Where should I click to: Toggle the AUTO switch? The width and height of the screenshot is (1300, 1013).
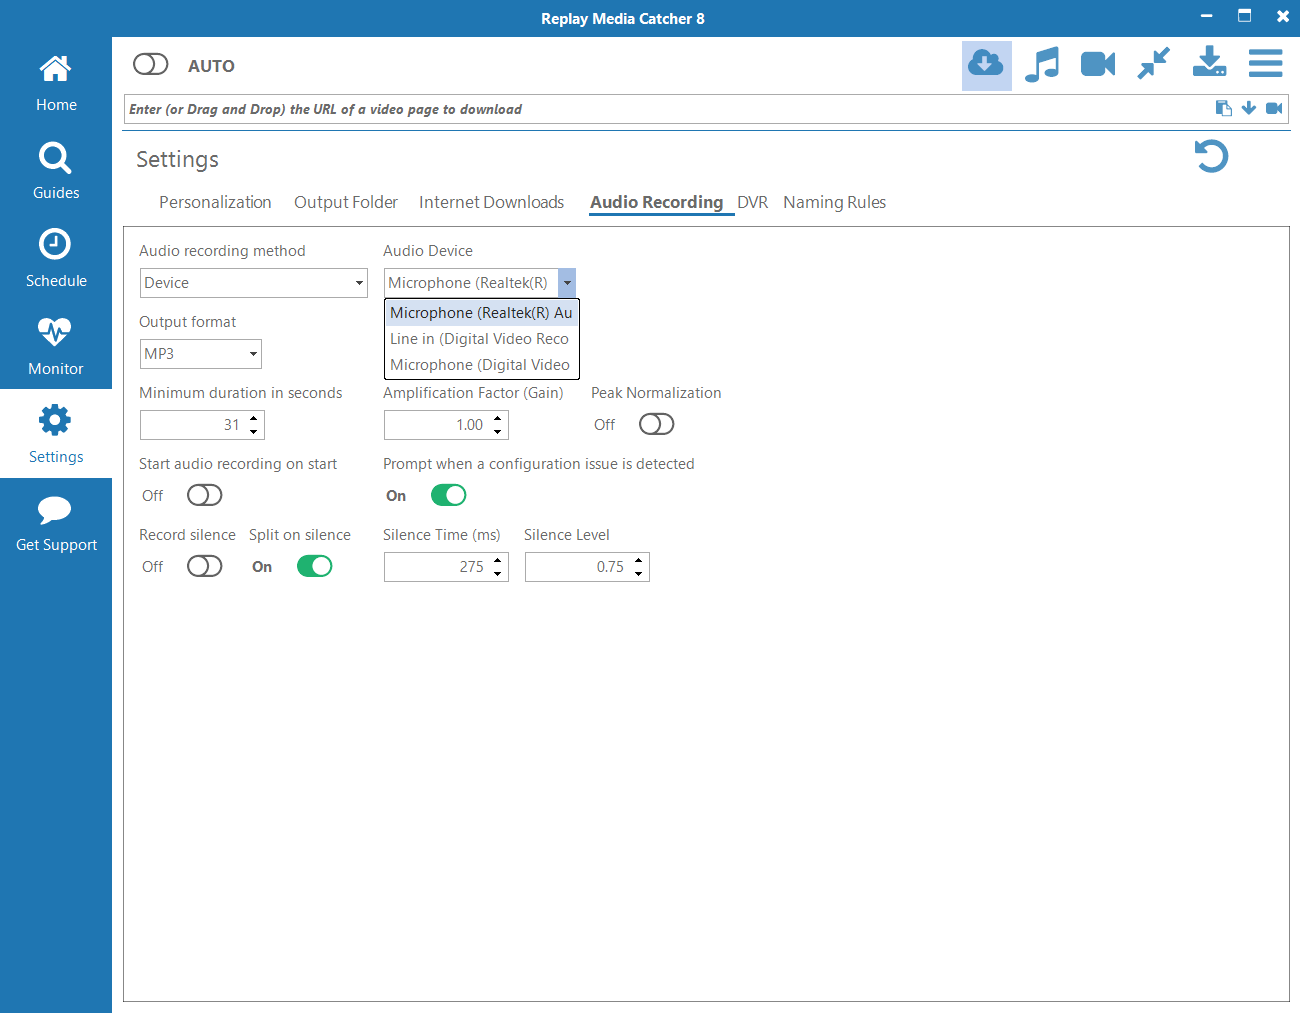pos(151,65)
